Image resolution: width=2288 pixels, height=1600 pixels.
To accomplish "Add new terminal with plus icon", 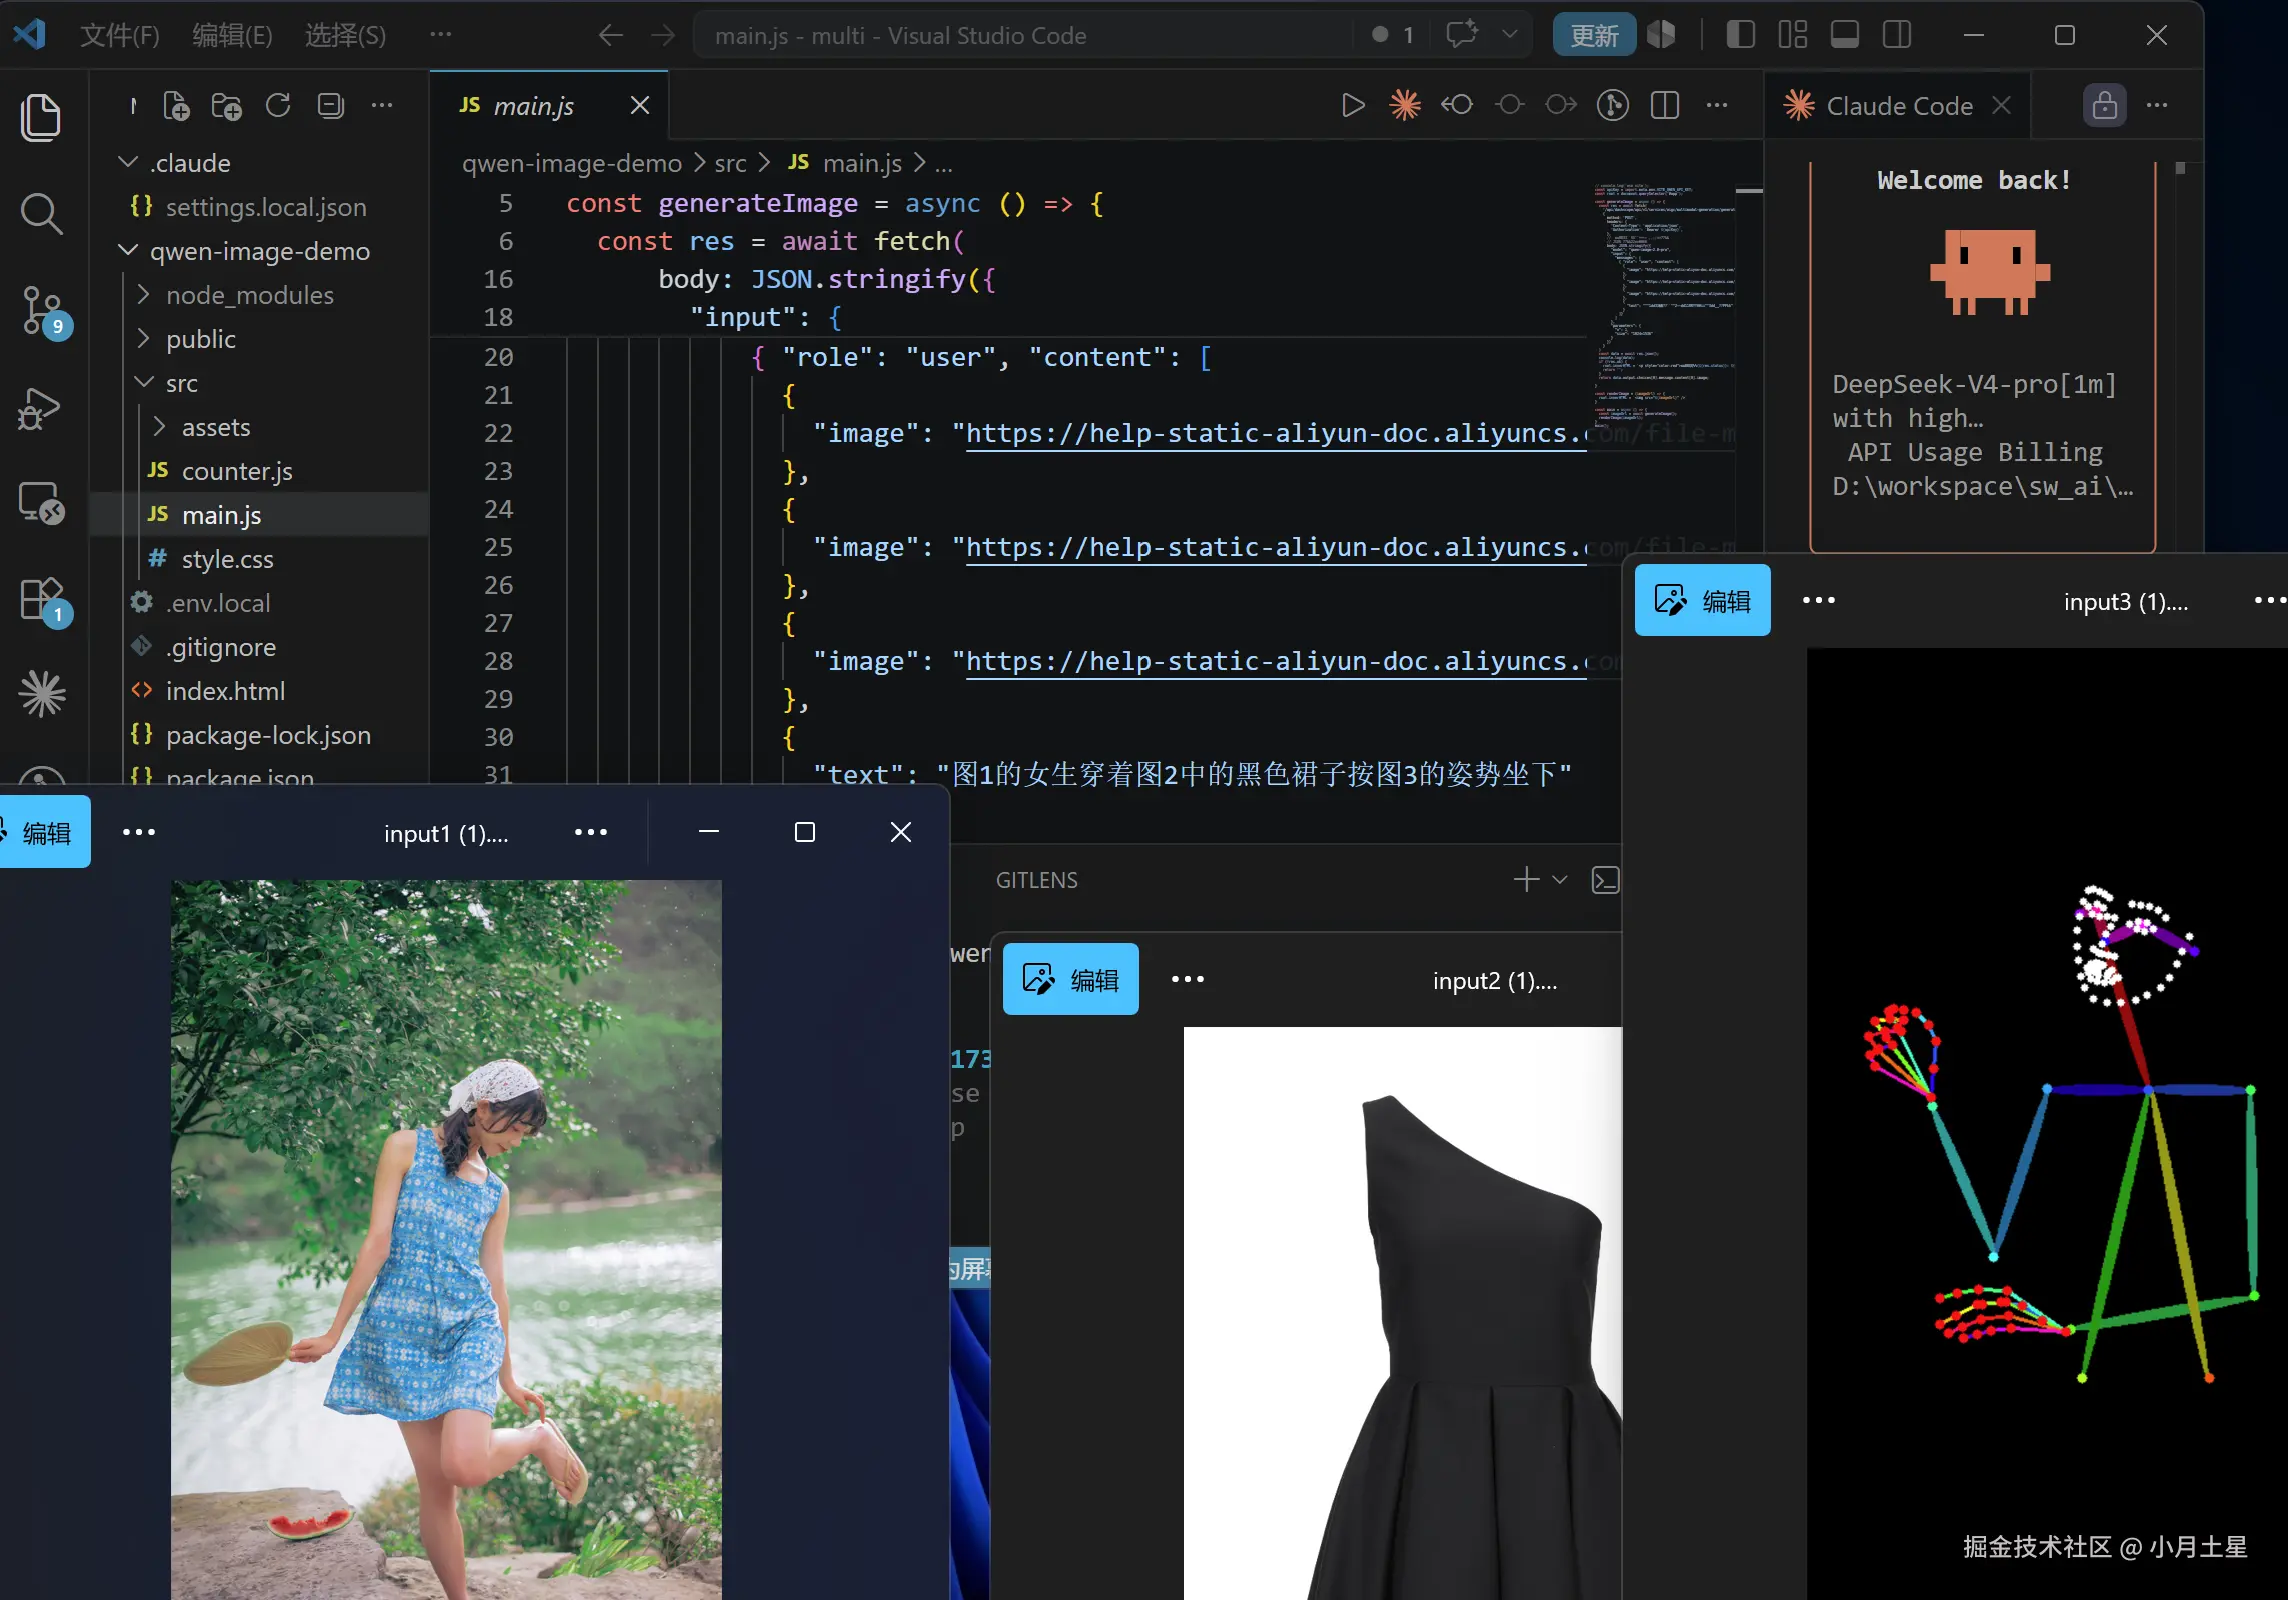I will coord(1526,879).
